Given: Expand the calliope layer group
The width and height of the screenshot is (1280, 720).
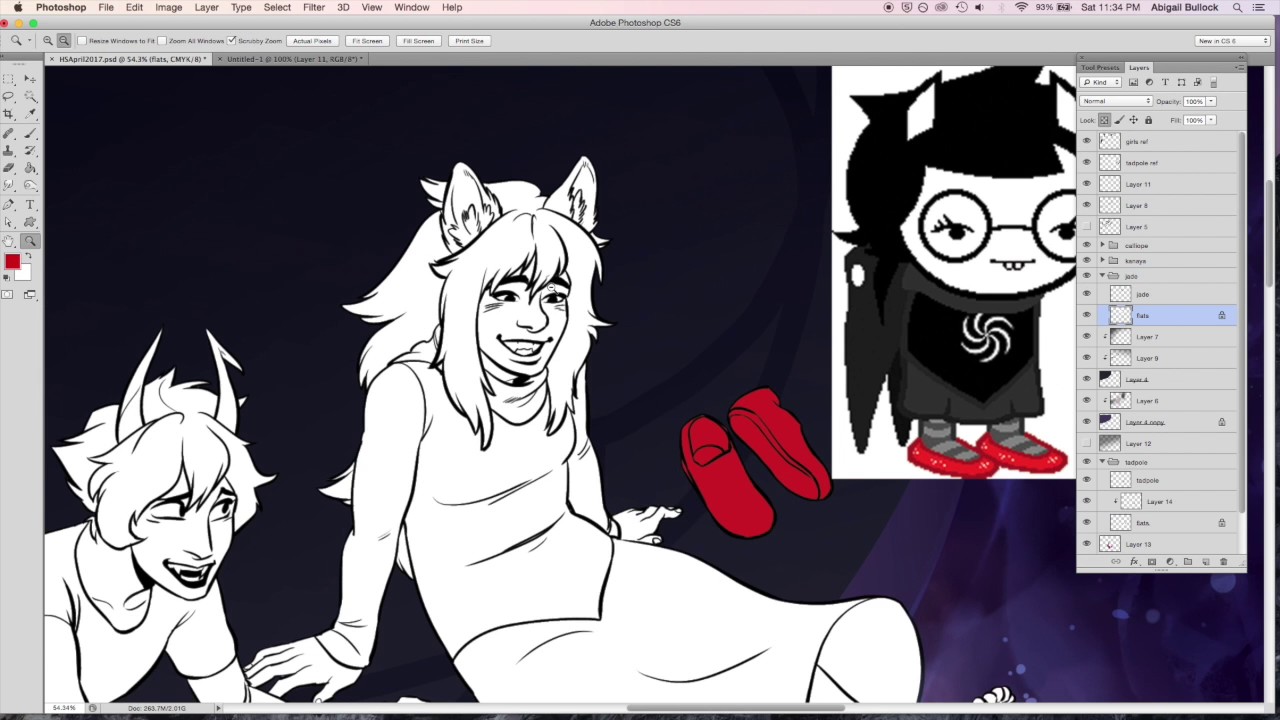Looking at the screenshot, I should point(1102,245).
